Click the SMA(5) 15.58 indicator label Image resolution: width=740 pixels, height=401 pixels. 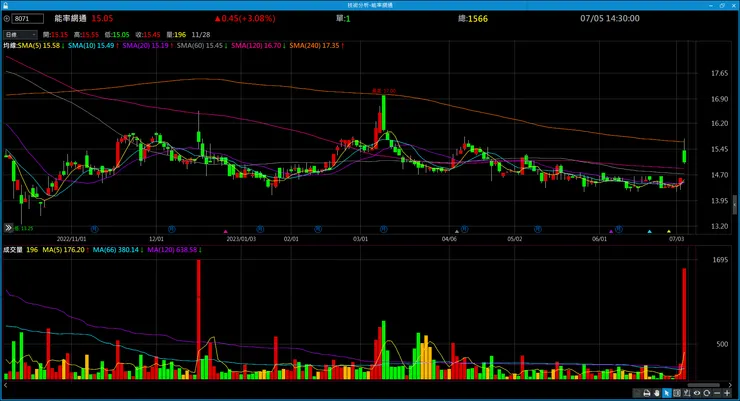pos(40,46)
